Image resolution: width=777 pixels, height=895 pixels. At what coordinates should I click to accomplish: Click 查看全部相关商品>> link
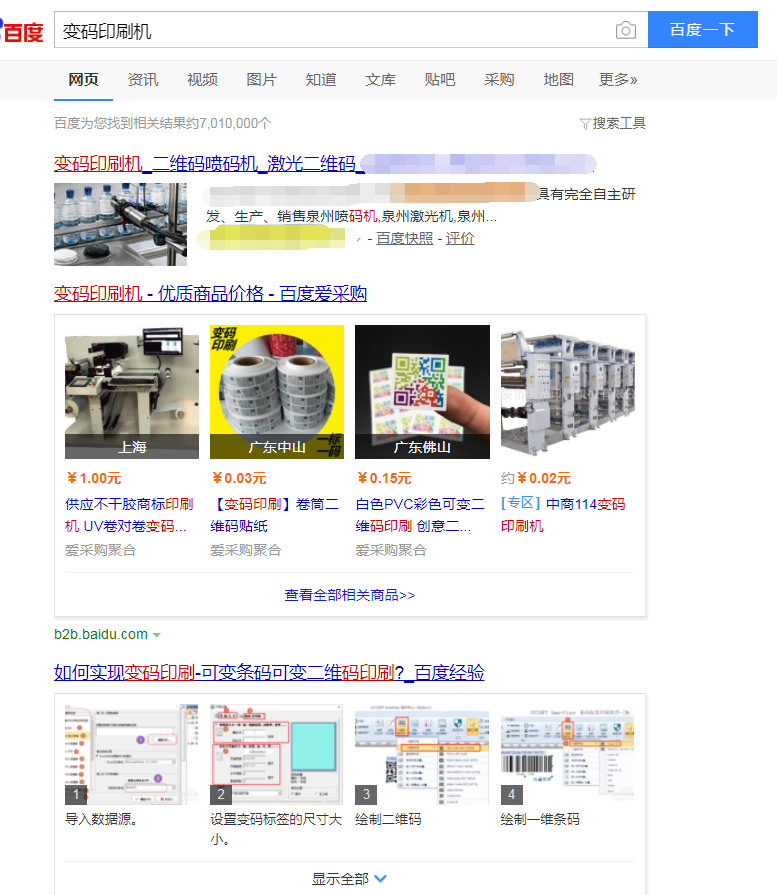click(x=350, y=595)
